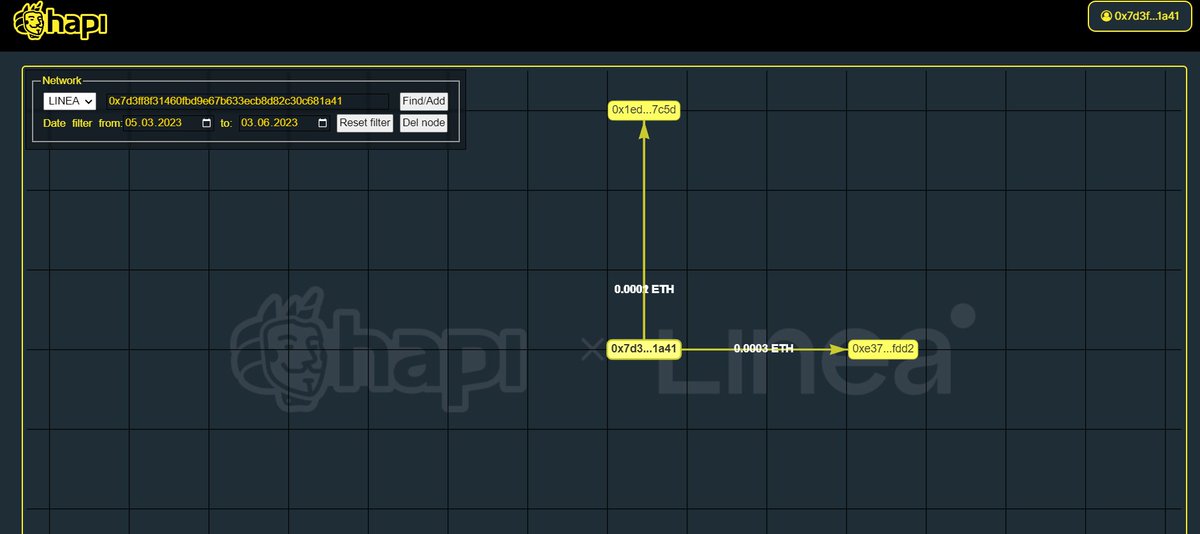Click the Find/Add button
Image resolution: width=1200 pixels, height=534 pixels.
[x=423, y=101]
